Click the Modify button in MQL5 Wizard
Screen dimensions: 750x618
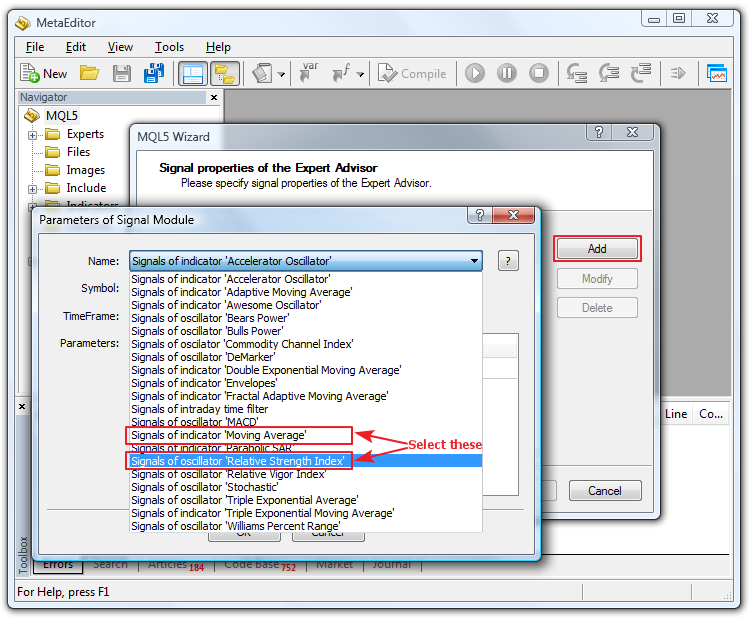coord(597,279)
